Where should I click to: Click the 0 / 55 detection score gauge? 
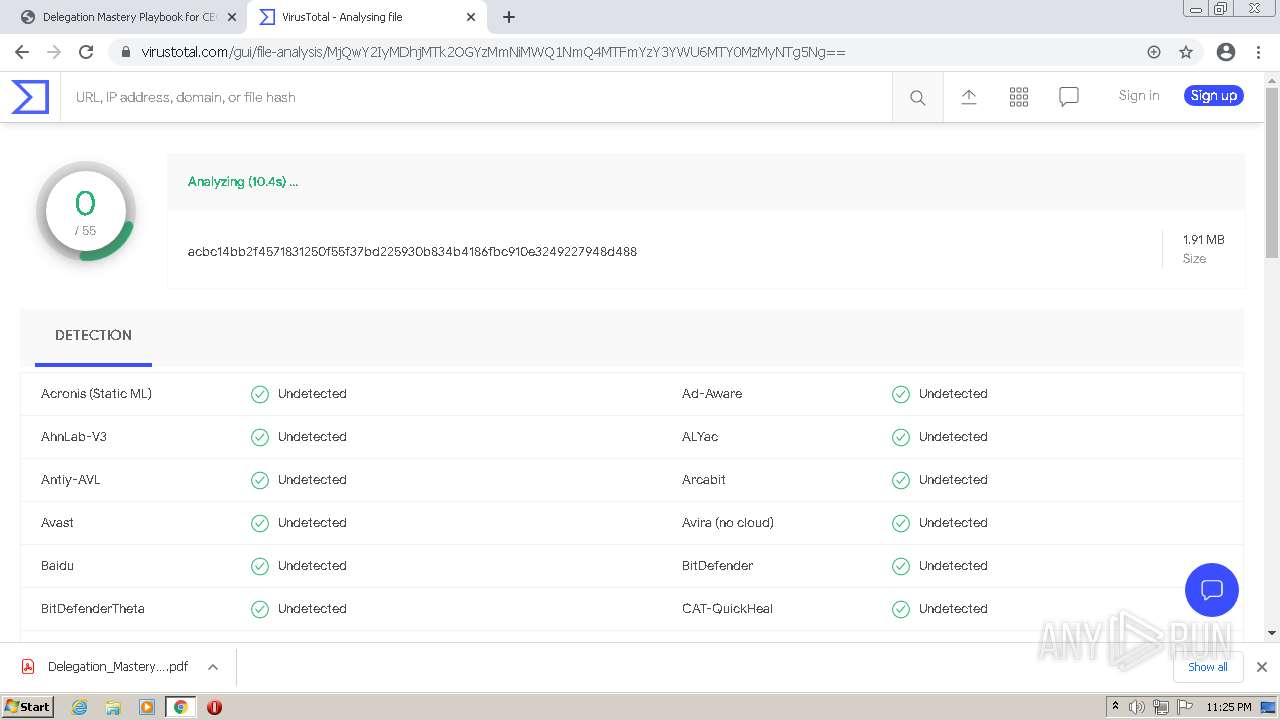(x=86, y=211)
